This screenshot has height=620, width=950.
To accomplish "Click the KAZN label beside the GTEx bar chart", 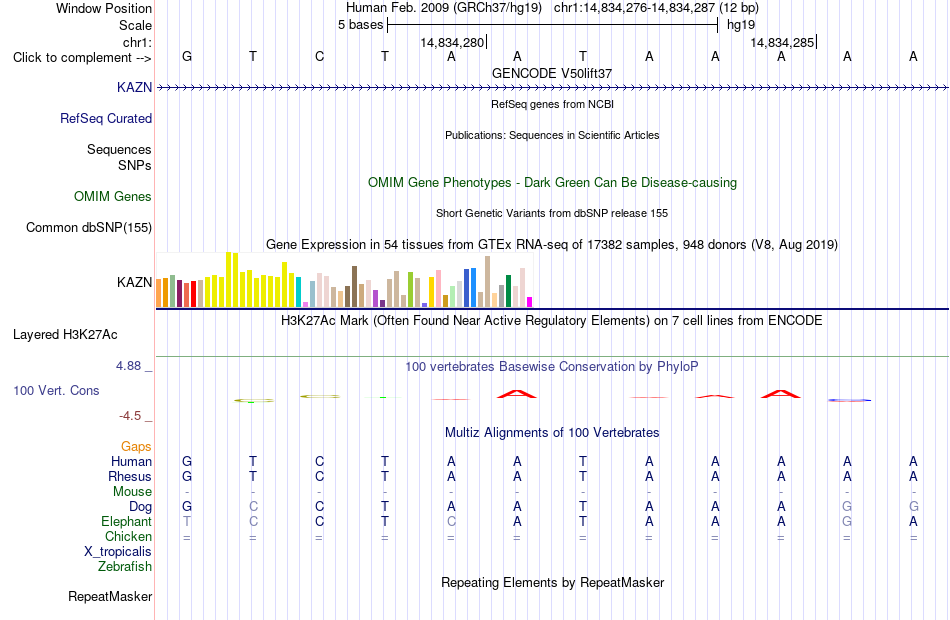I will [x=135, y=282].
